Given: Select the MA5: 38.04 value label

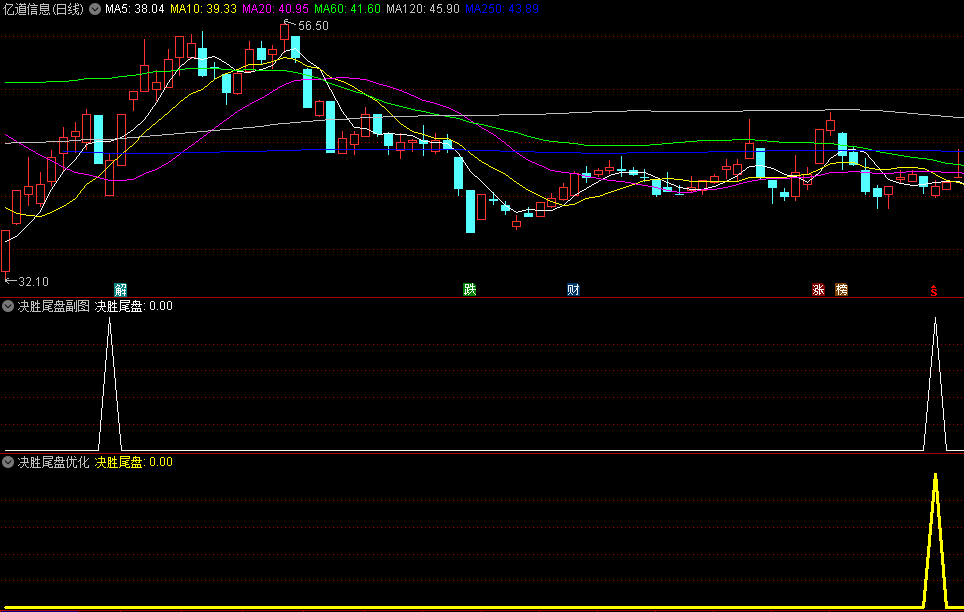Looking at the screenshot, I should click(x=135, y=9).
